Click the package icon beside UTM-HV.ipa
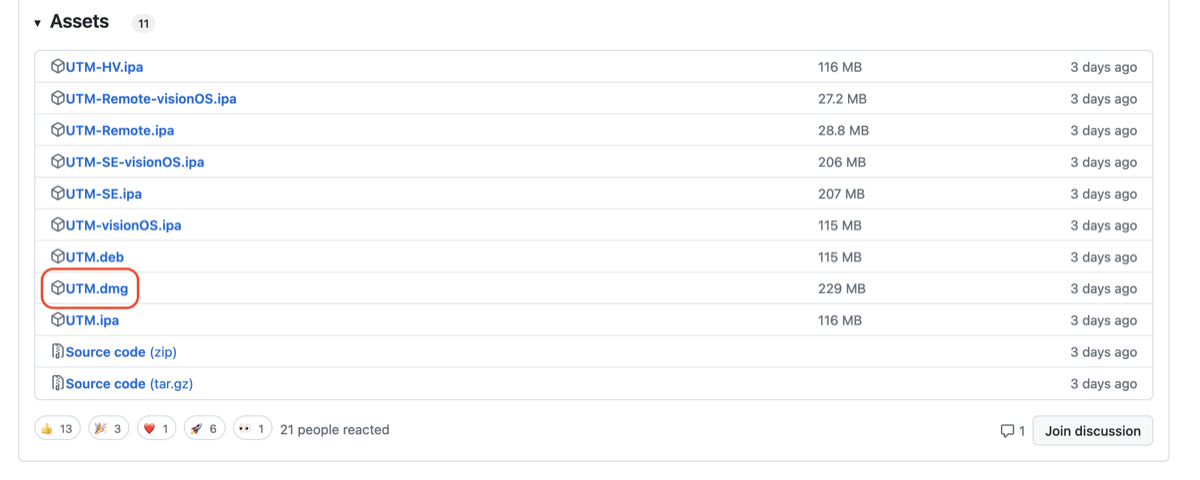The width and height of the screenshot is (1200, 480). tap(58, 67)
